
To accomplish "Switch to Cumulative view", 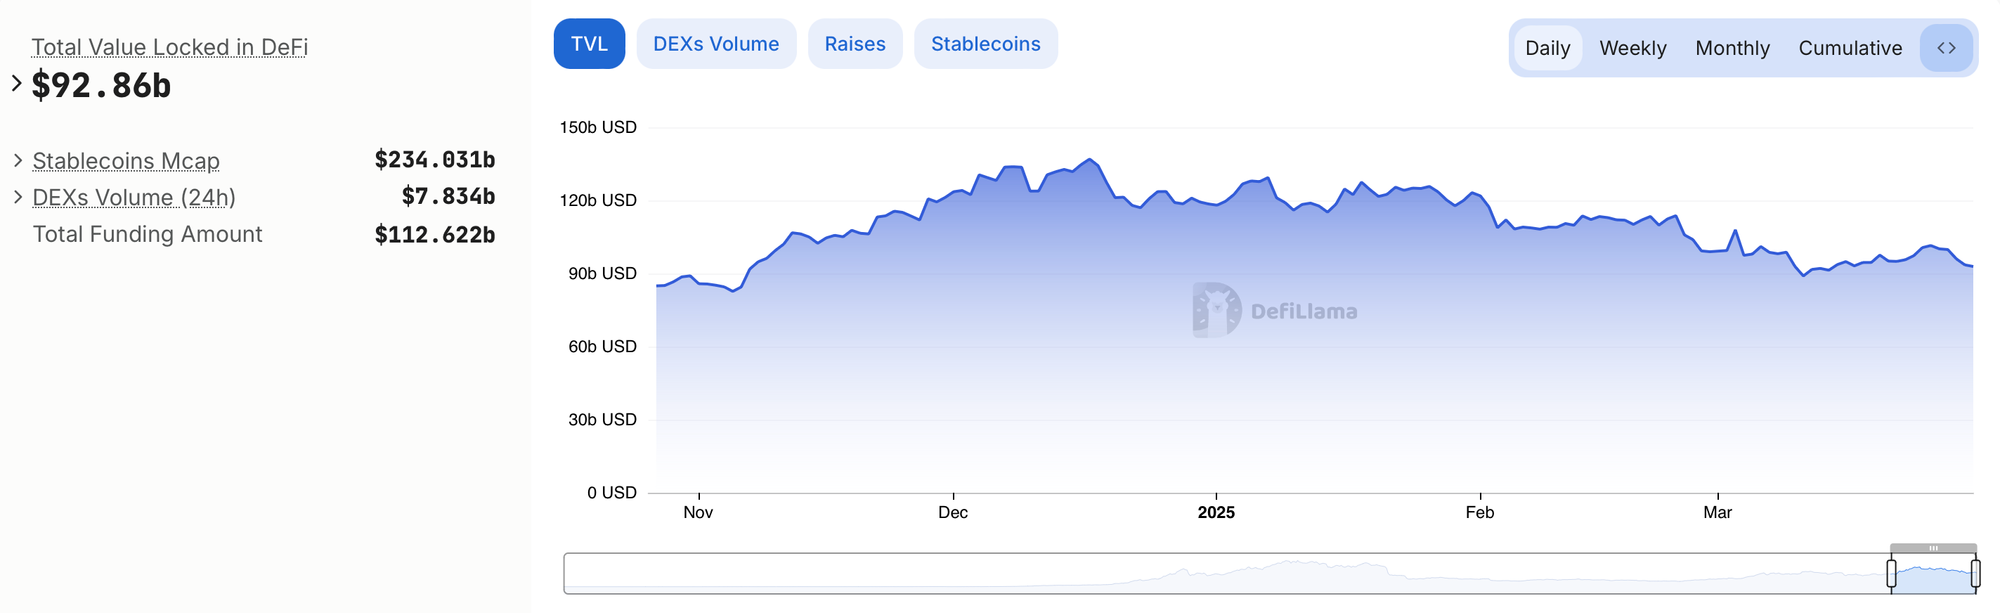I will coord(1850,48).
